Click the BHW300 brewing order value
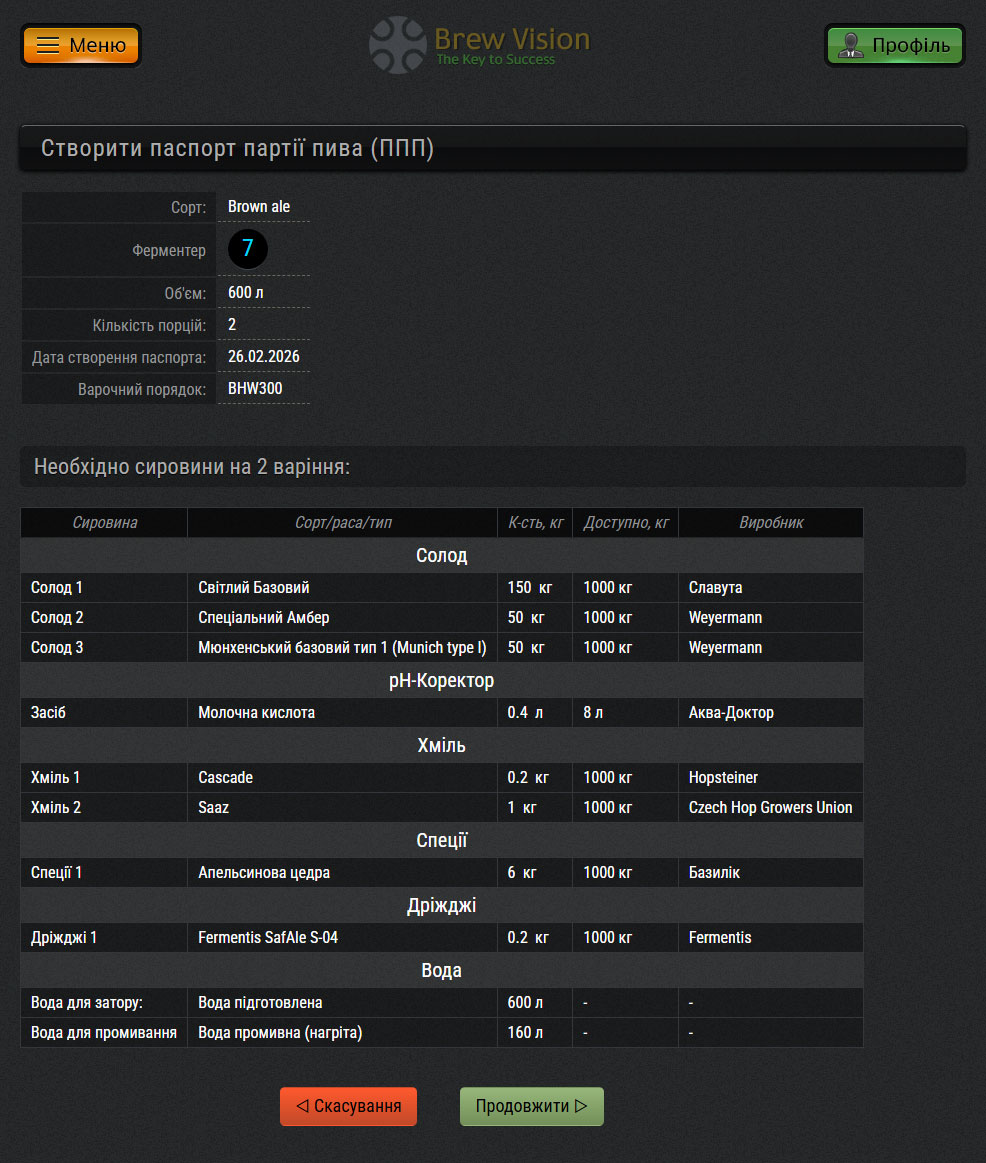Screen dimensions: 986x1163 255,389
